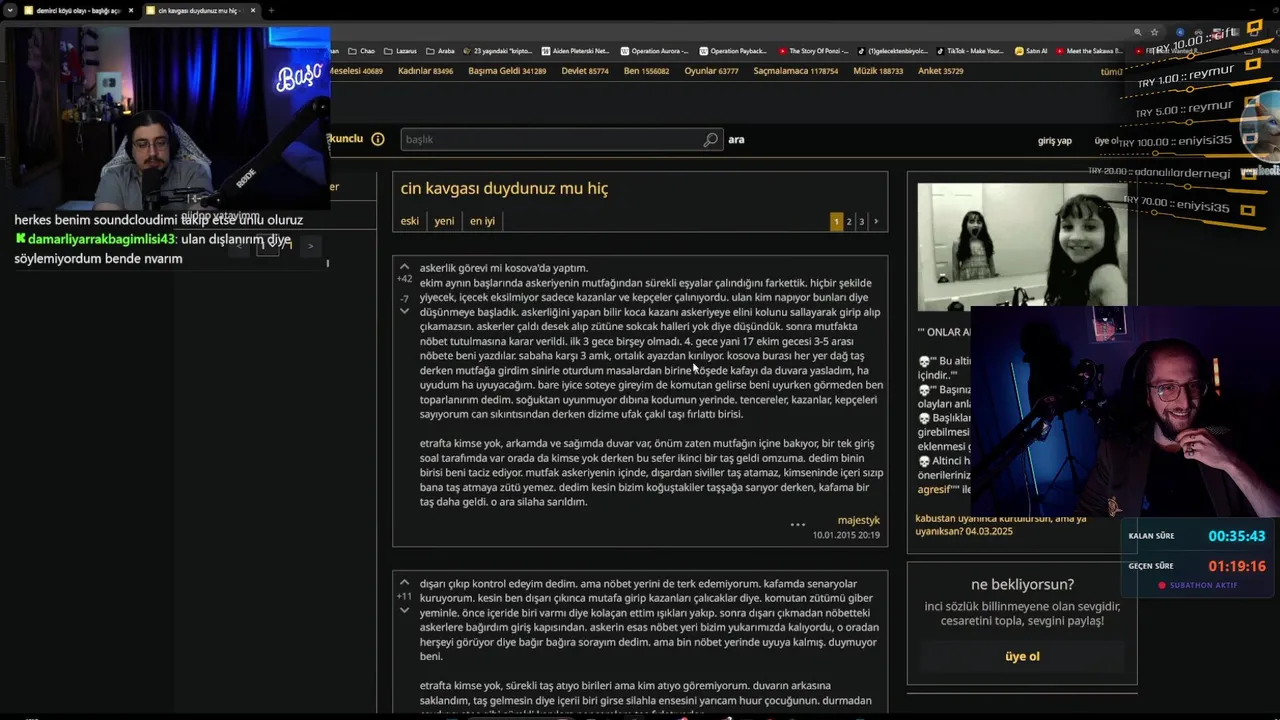Image resolution: width=1280 pixels, height=720 pixels.
Task: Open a new browser tab with plus
Action: (x=271, y=10)
